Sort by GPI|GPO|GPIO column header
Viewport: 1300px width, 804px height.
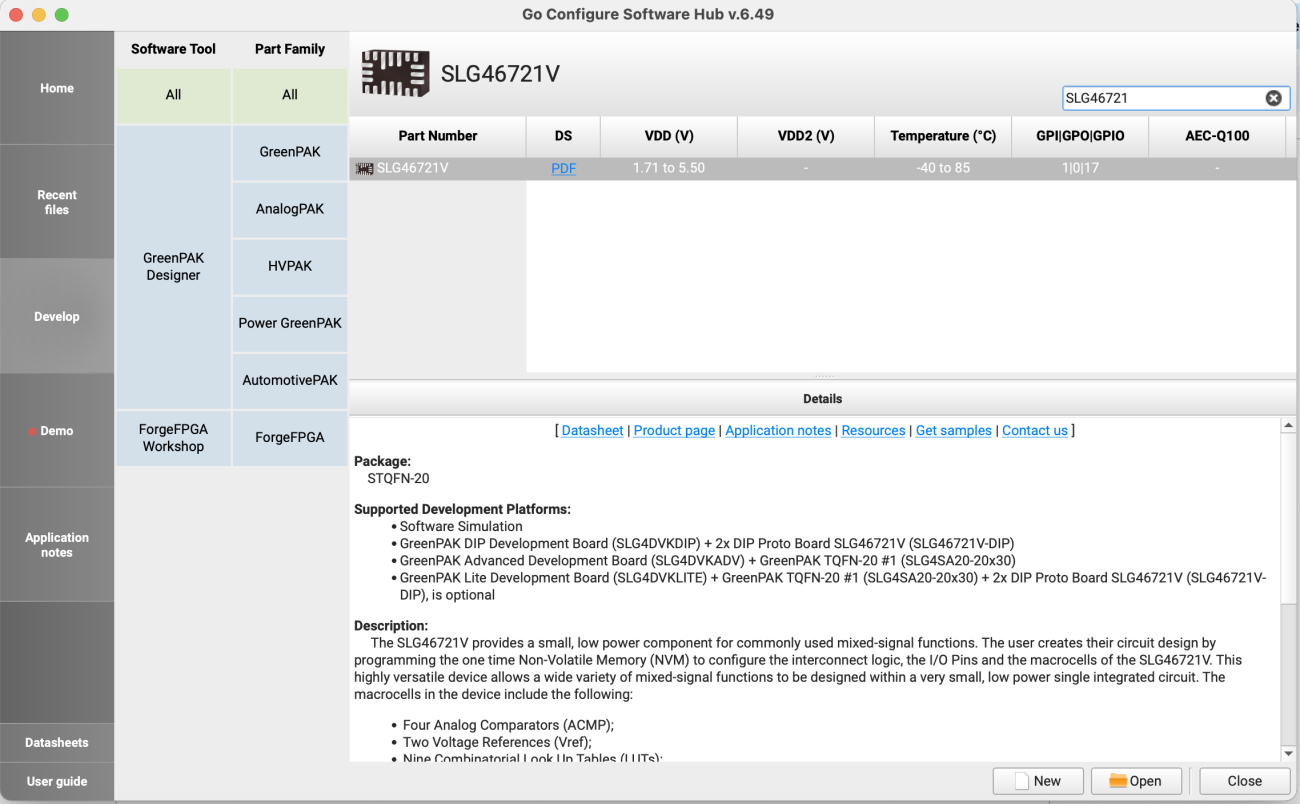(x=1080, y=136)
